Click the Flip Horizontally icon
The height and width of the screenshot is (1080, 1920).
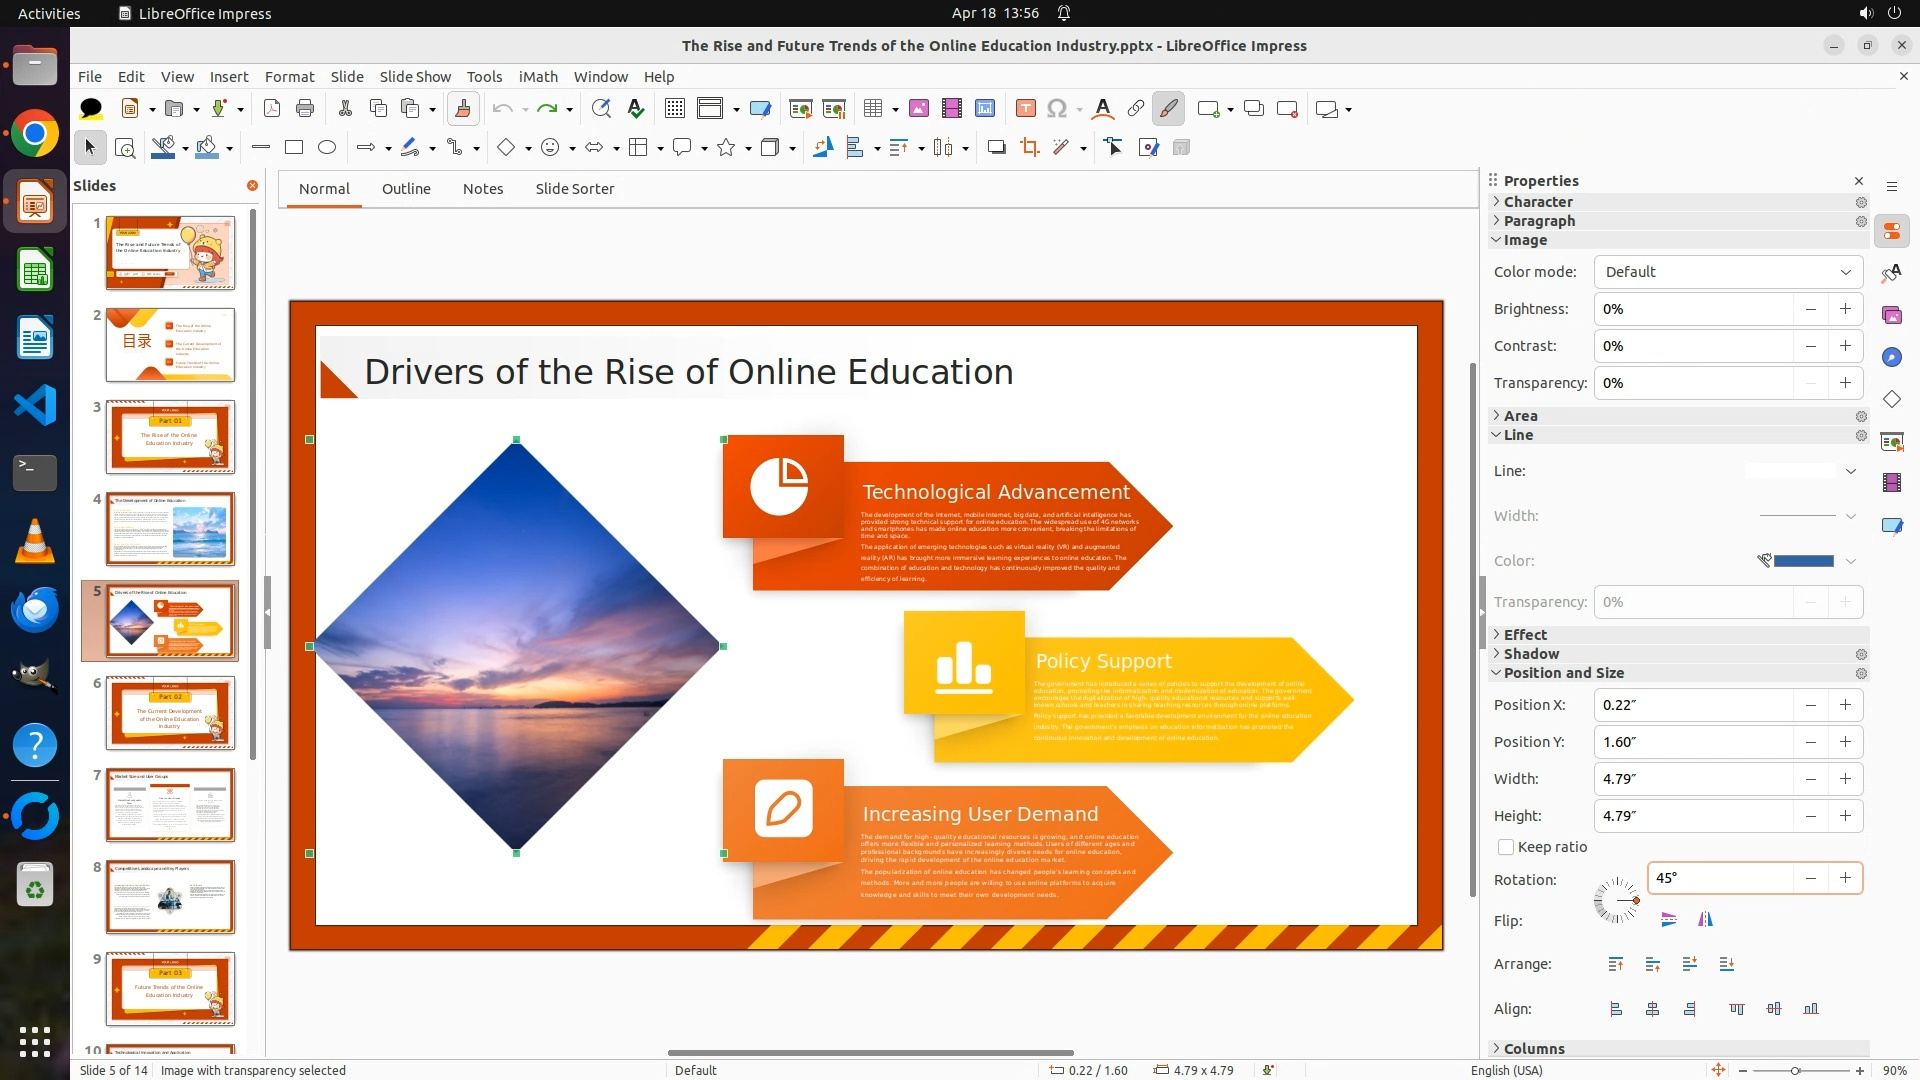pyautogui.click(x=1705, y=920)
